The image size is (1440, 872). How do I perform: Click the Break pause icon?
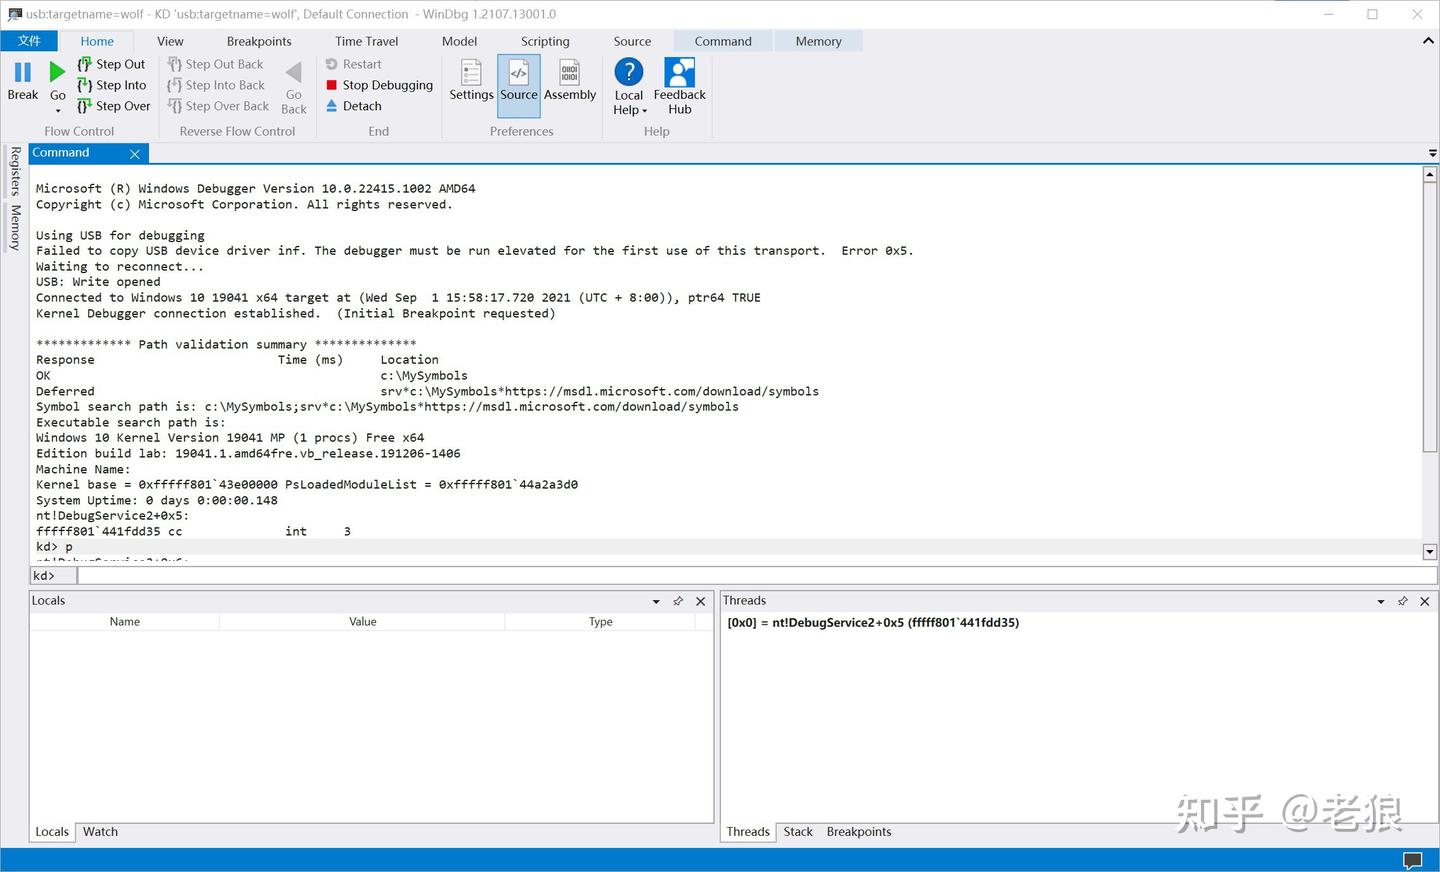[22, 72]
